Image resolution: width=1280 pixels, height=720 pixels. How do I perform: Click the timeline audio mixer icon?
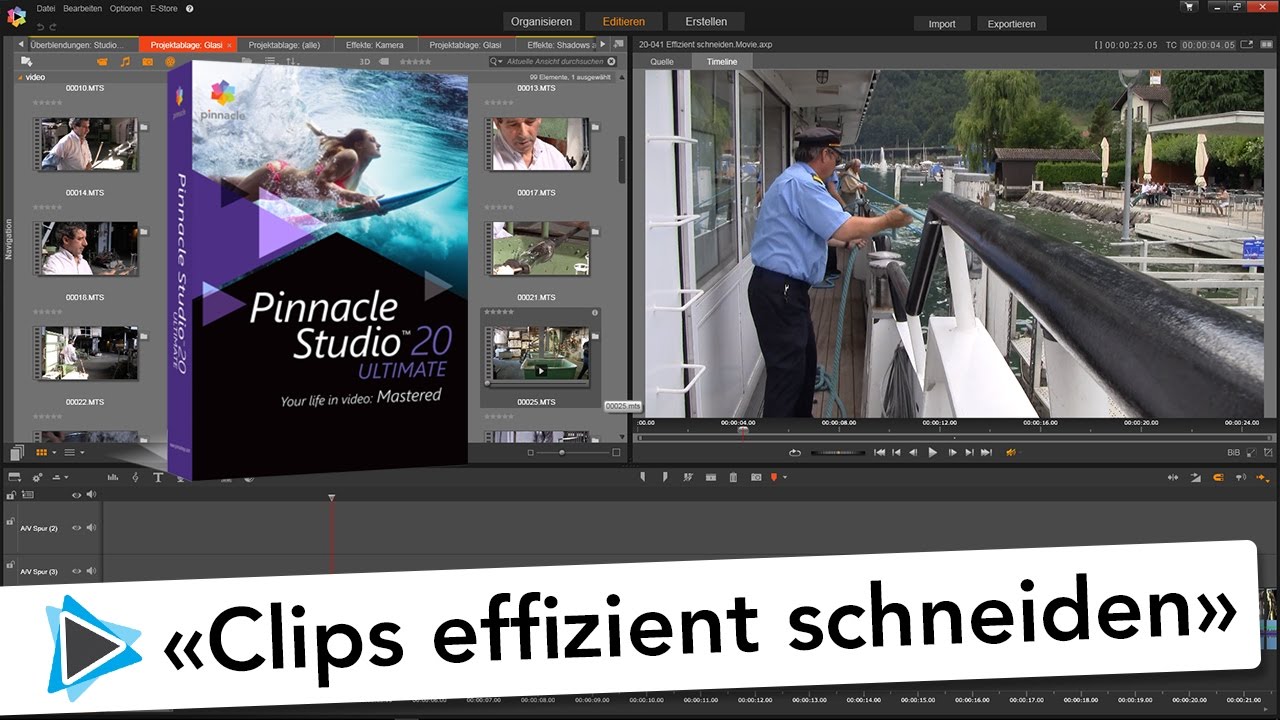pyautogui.click(x=112, y=478)
